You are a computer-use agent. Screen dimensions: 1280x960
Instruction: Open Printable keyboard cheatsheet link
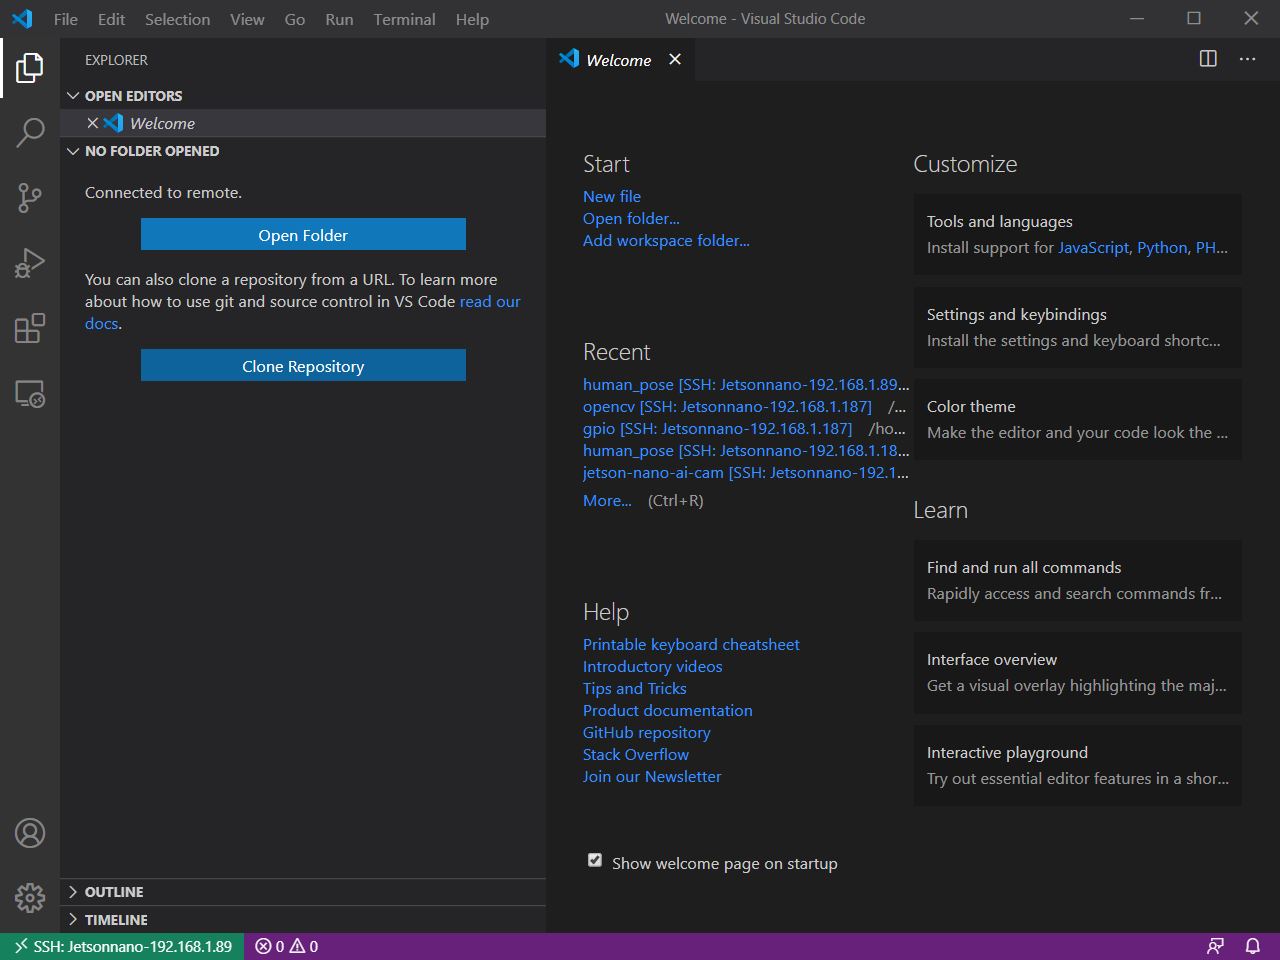point(691,645)
